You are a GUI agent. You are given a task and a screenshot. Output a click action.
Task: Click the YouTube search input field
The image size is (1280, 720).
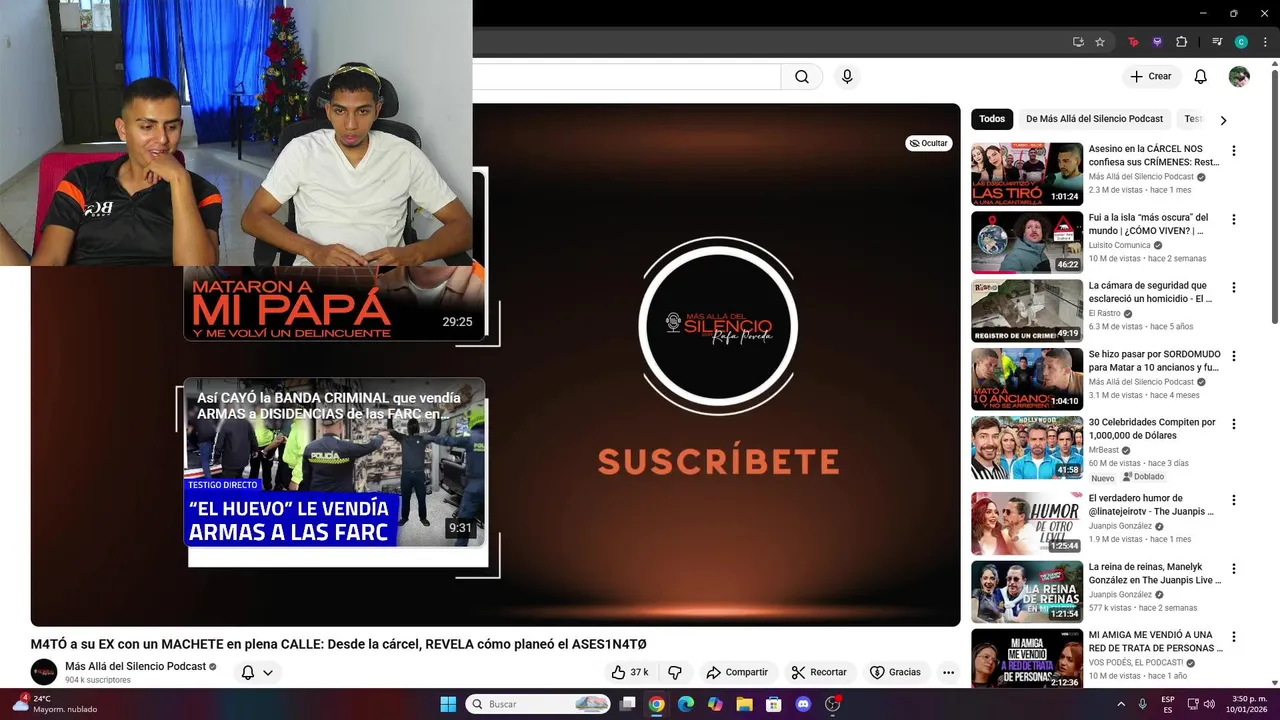(627, 77)
